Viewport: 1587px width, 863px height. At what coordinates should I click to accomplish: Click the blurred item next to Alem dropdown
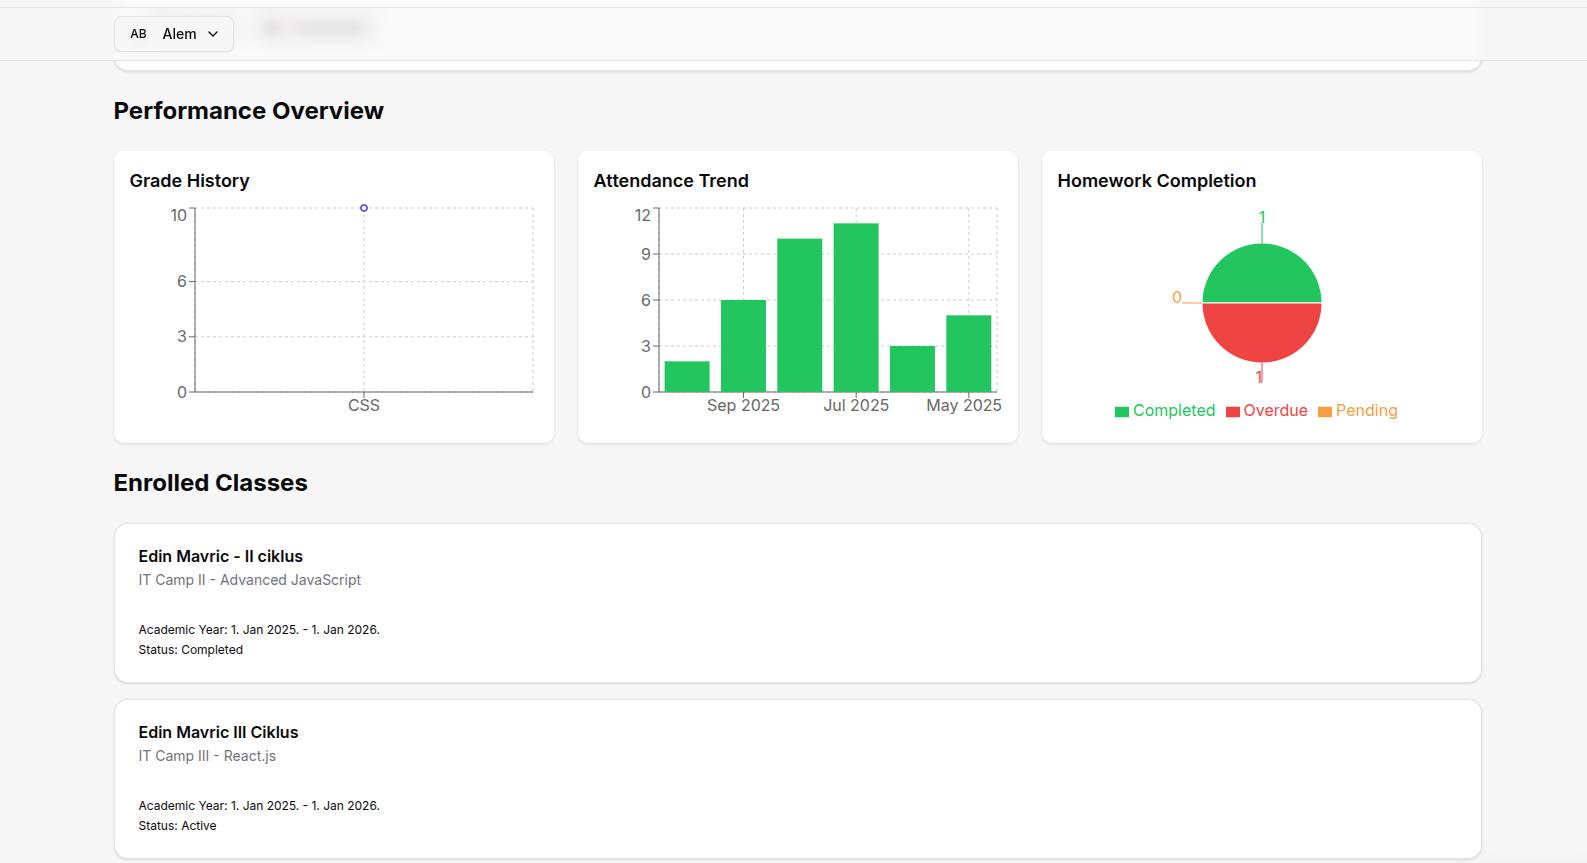point(315,29)
